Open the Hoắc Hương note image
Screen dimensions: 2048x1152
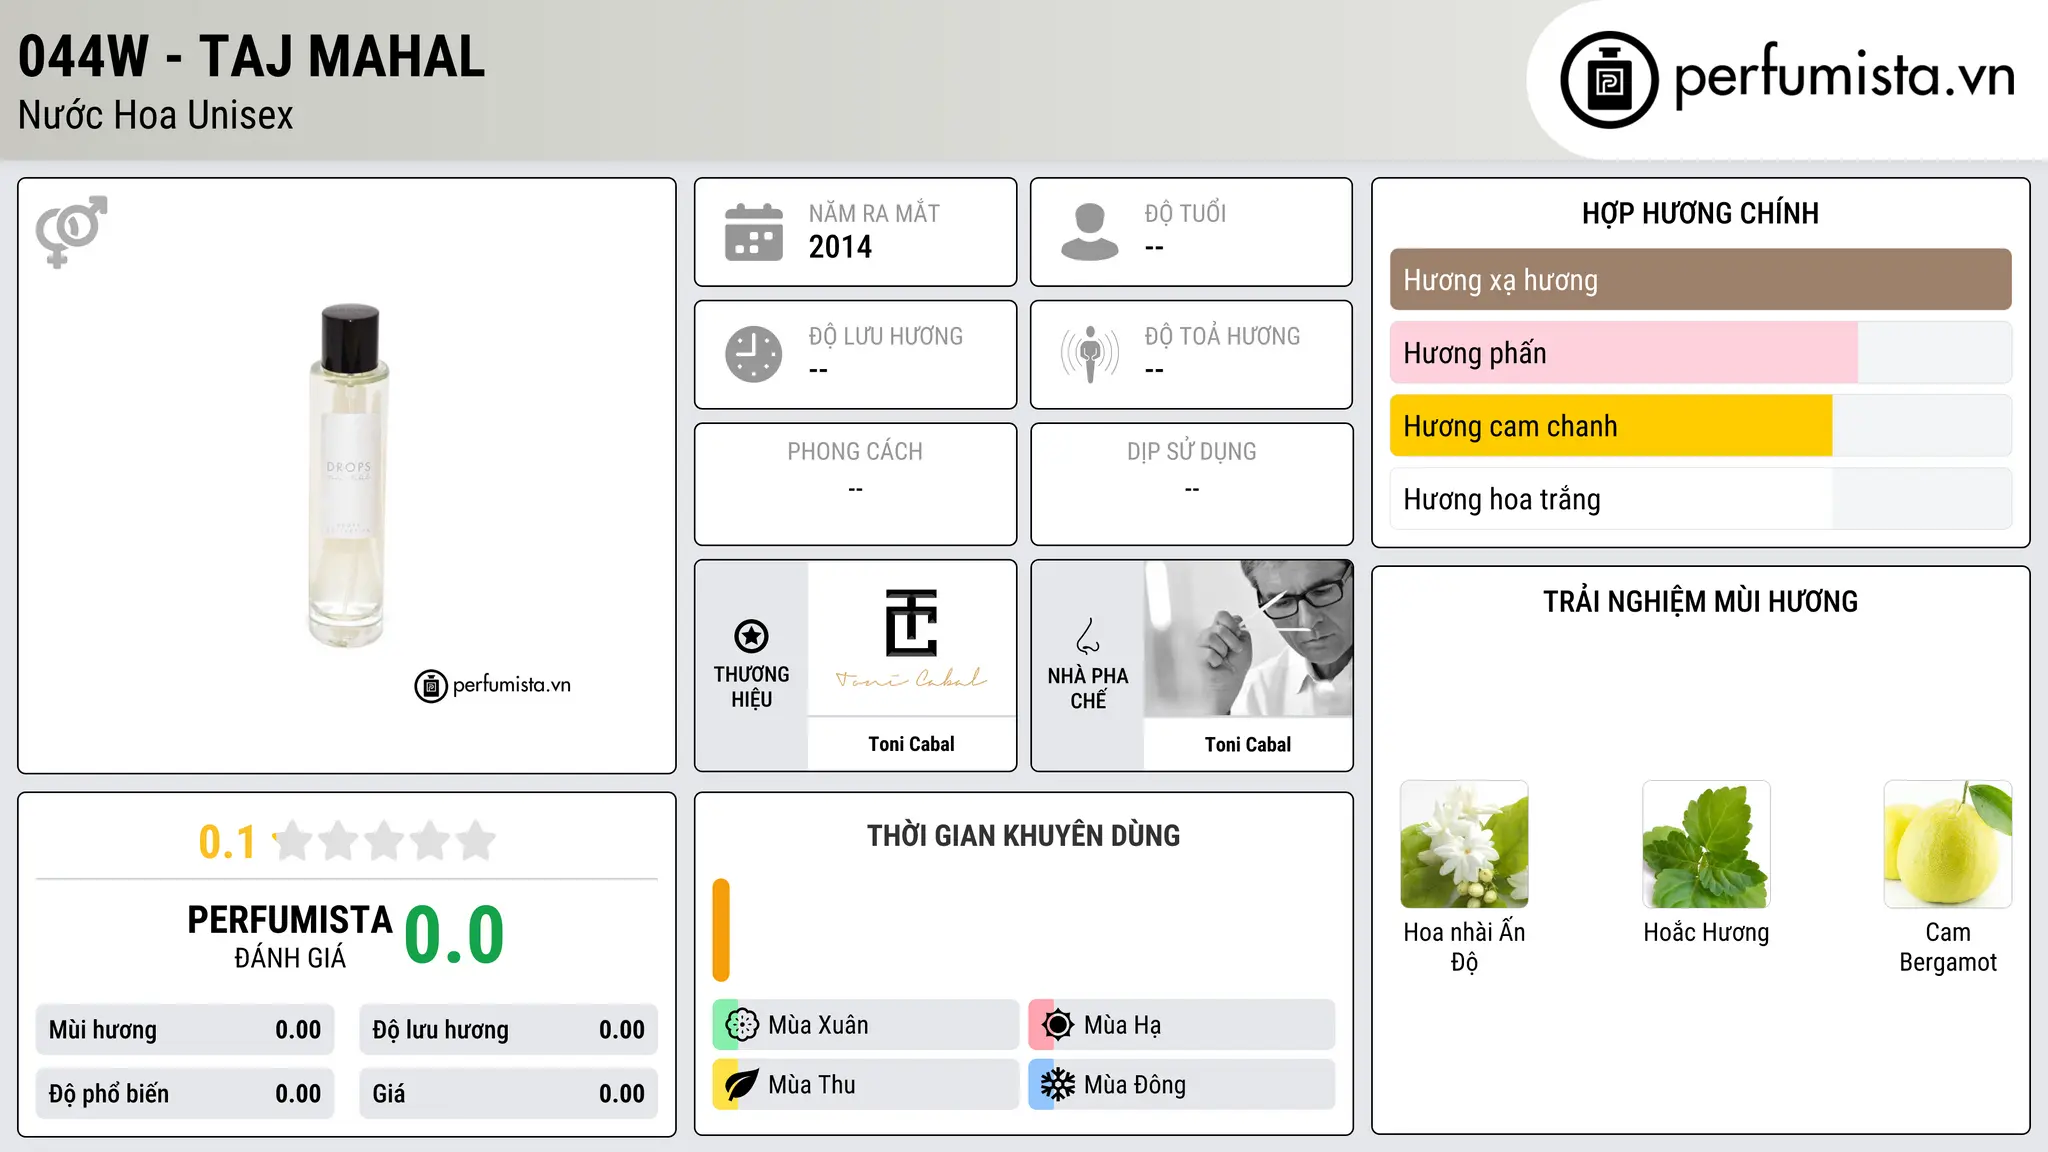1706,844
